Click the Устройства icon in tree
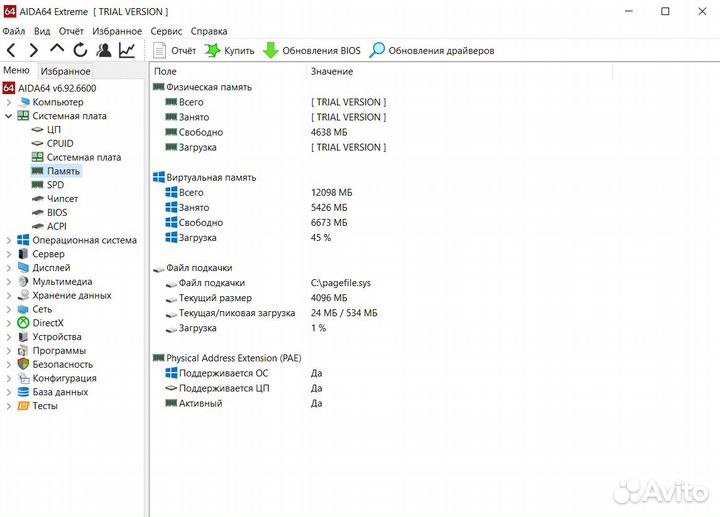The width and height of the screenshot is (720, 517). coord(23,337)
